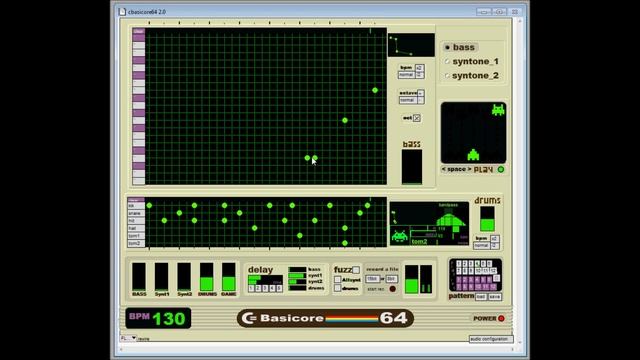Click the drums bpm x2 button
The image size is (640, 360).
(x=494, y=238)
